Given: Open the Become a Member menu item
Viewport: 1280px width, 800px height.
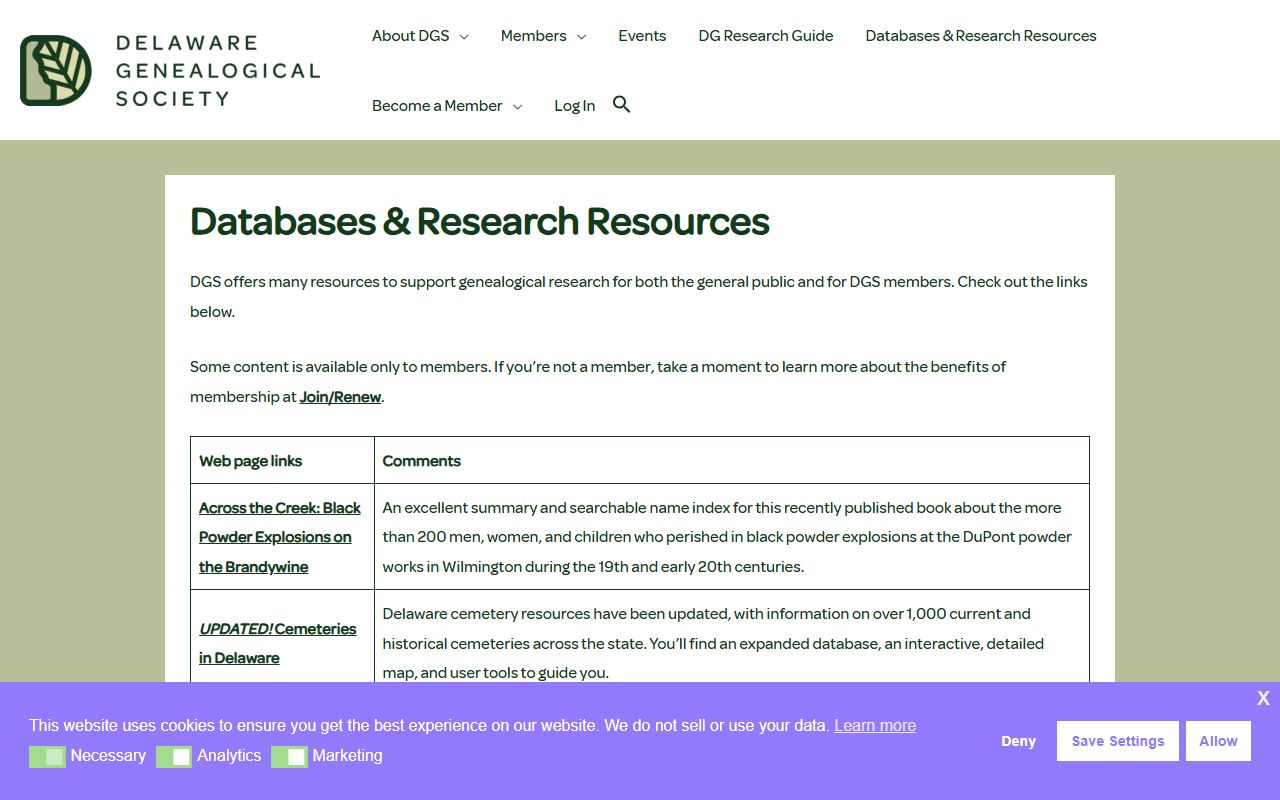Looking at the screenshot, I should (437, 106).
